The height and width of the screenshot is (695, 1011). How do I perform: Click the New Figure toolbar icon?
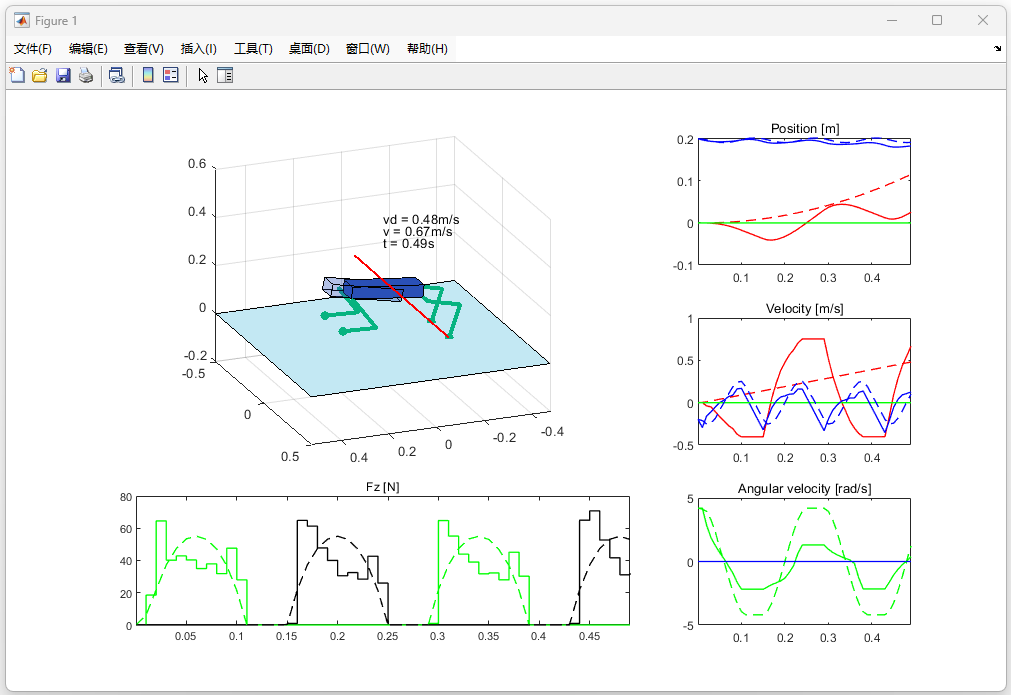(16, 75)
